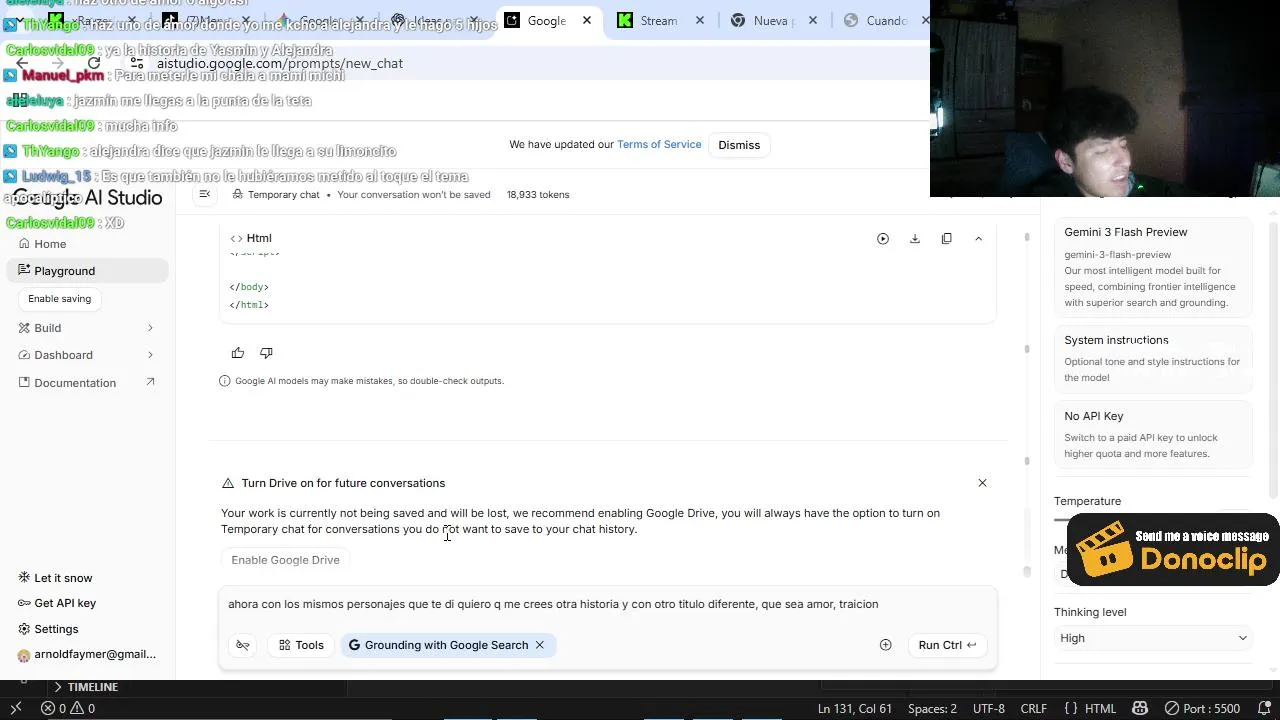1280x720 pixels.
Task: Change encoding via UTF-8 status item
Action: [x=989, y=708]
